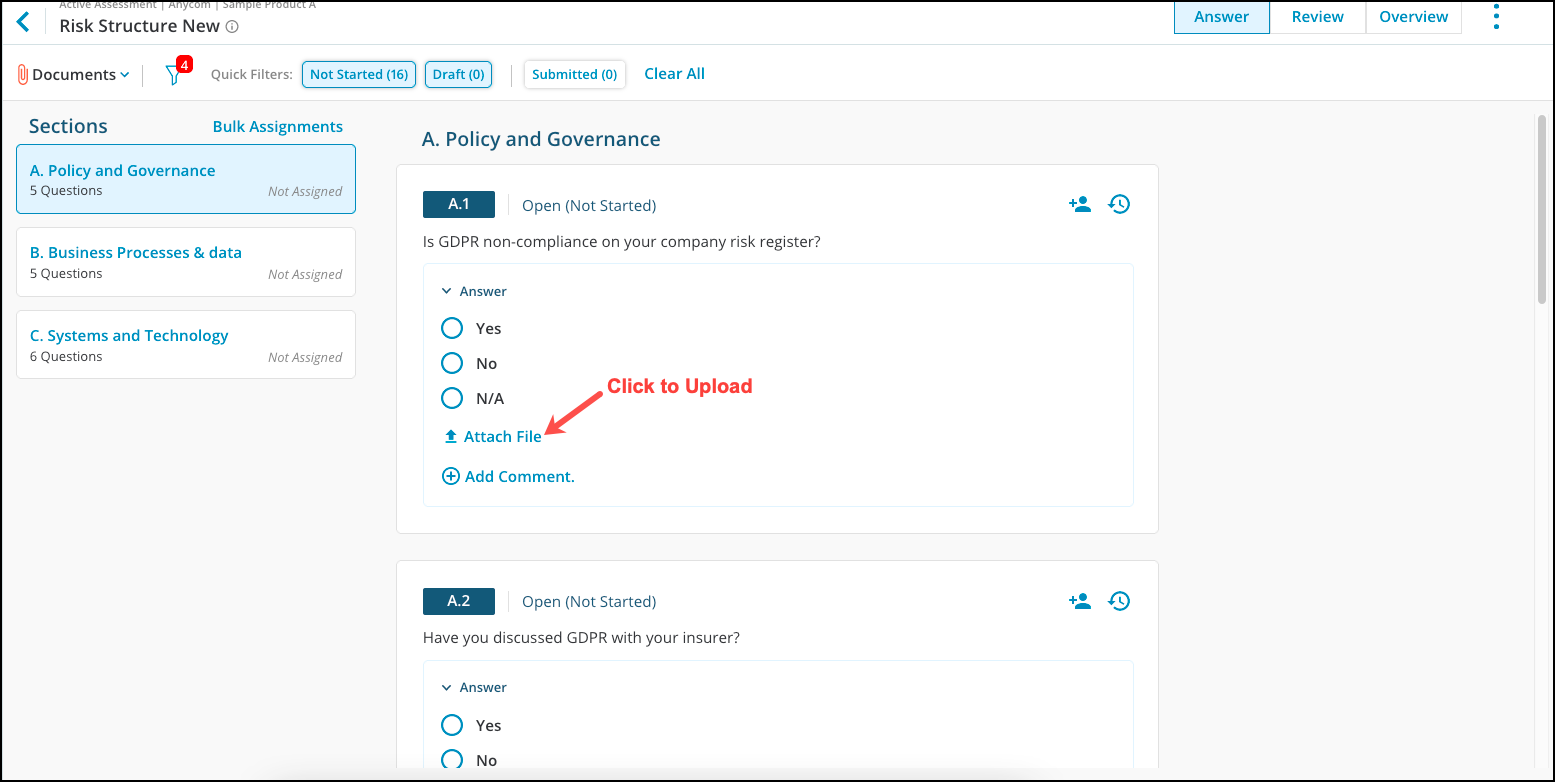Click Add Comment. link in A.1
Screen dimensions: 1555x782
520,476
